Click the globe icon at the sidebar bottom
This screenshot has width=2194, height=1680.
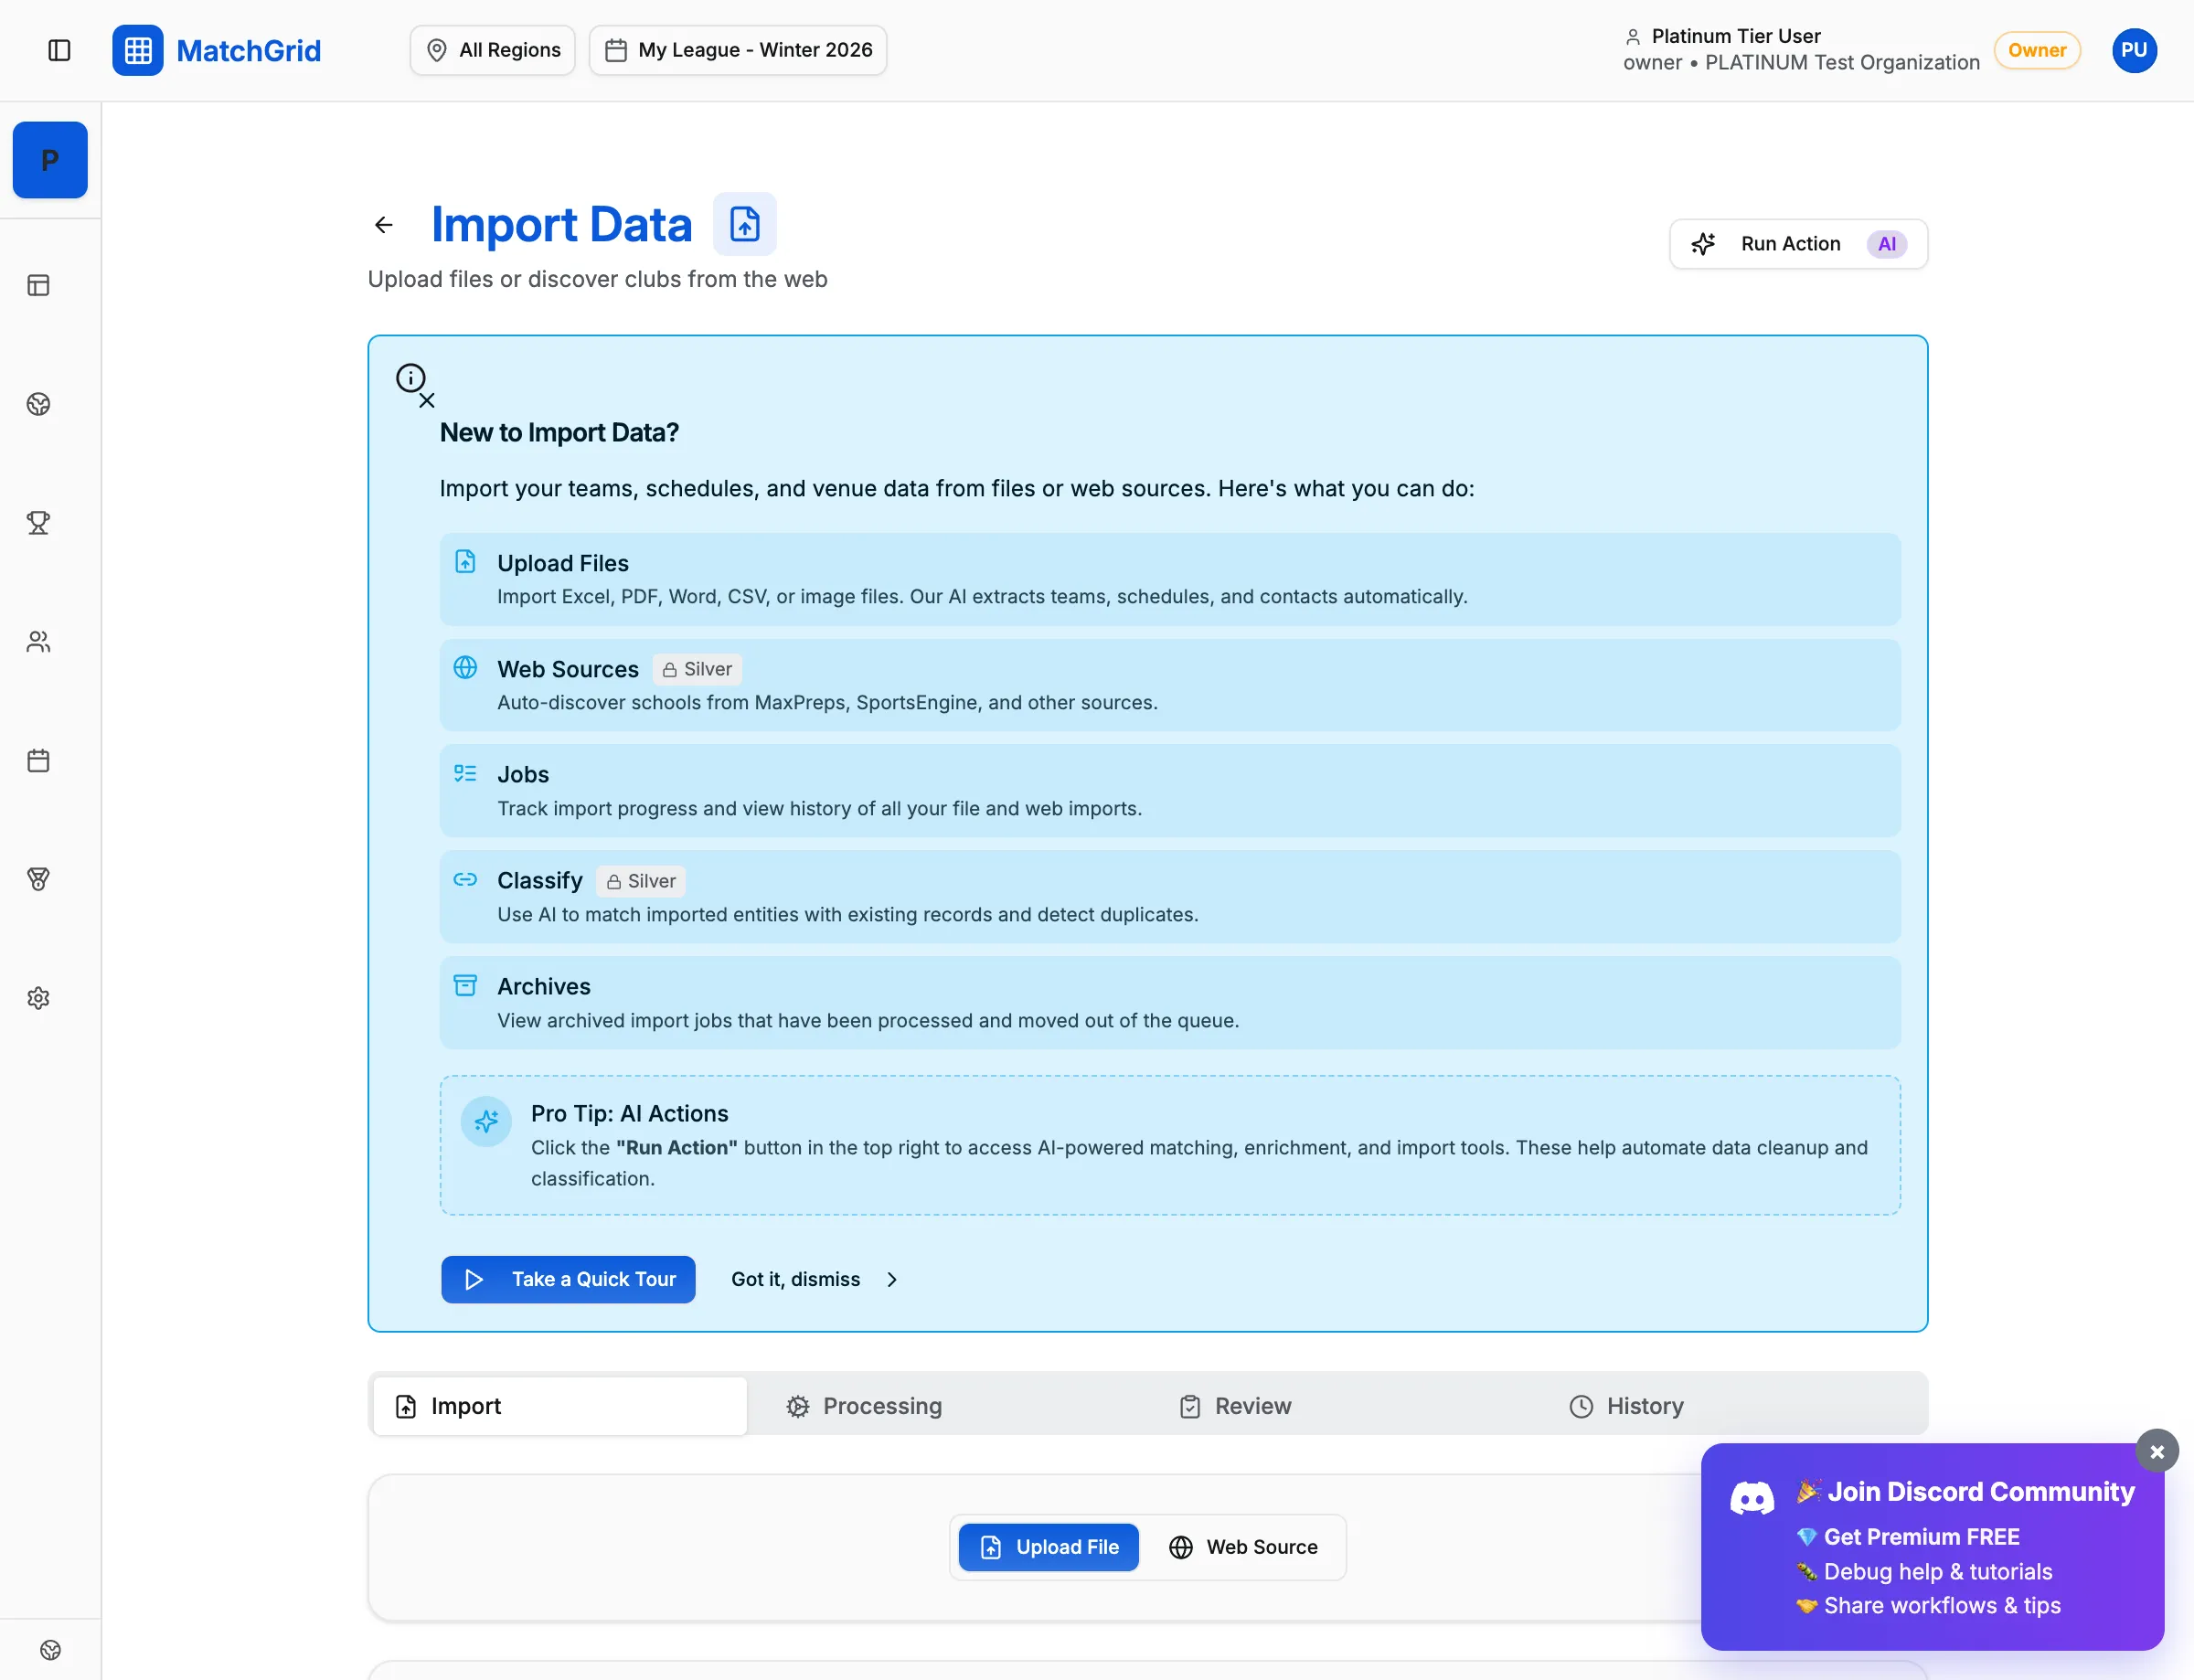(x=51, y=1649)
